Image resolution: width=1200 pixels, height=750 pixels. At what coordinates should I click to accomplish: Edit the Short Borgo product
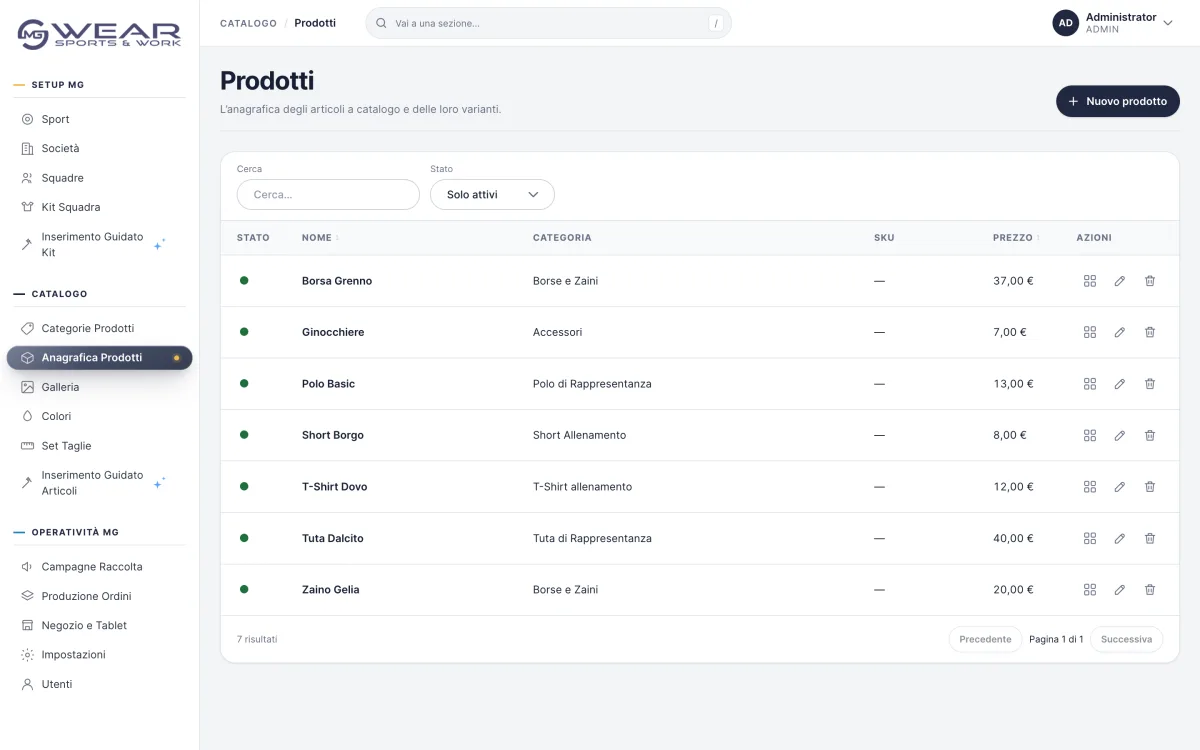tap(1120, 435)
